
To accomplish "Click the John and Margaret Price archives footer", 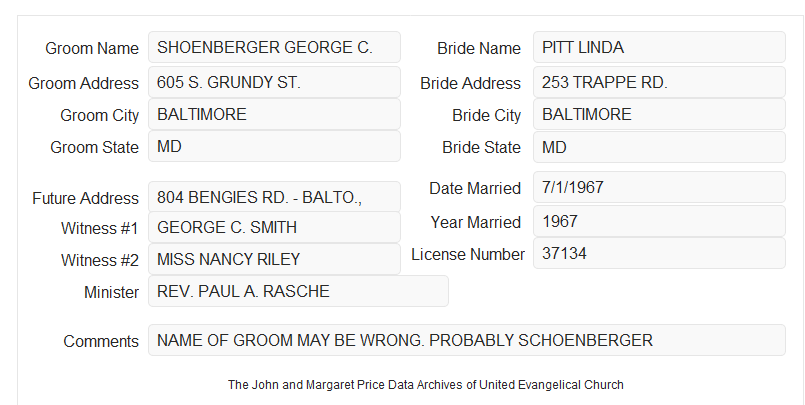I will pos(426,384).
